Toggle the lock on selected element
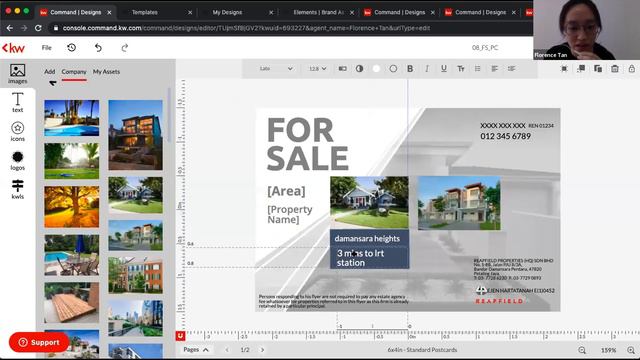The width and height of the screenshot is (640, 360). tap(631, 69)
